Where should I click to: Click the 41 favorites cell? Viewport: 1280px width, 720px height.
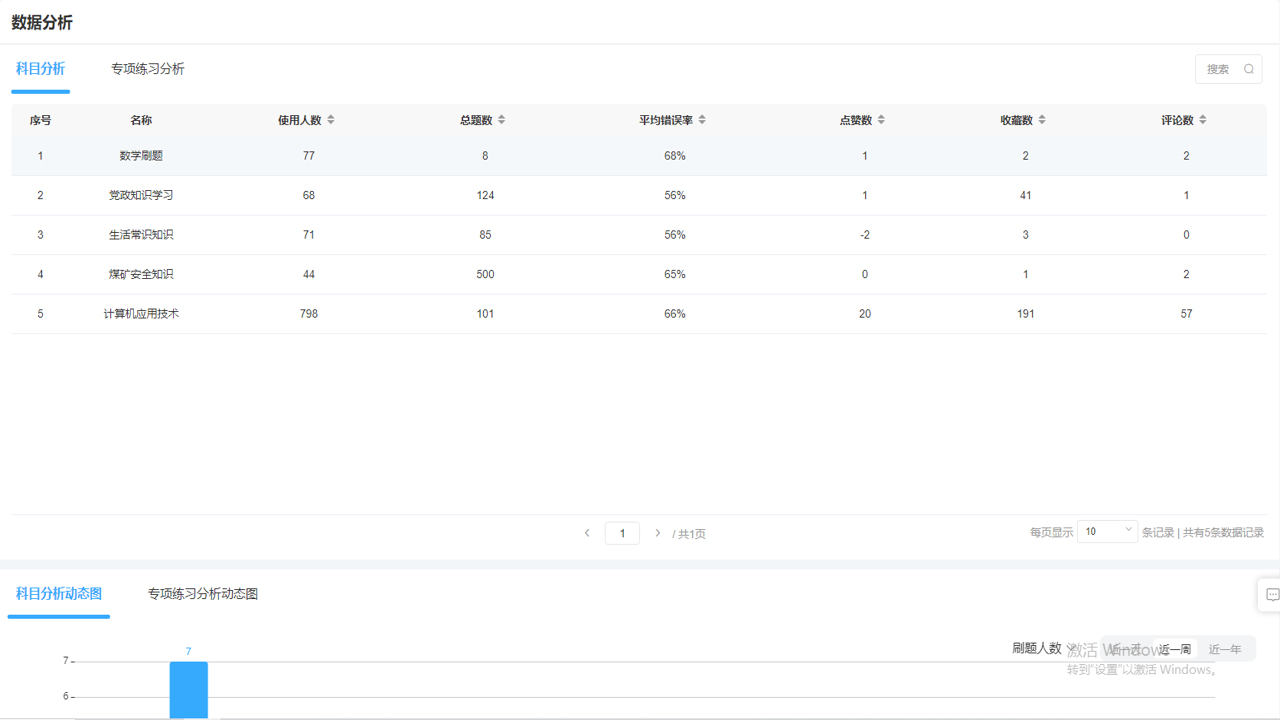click(1026, 195)
